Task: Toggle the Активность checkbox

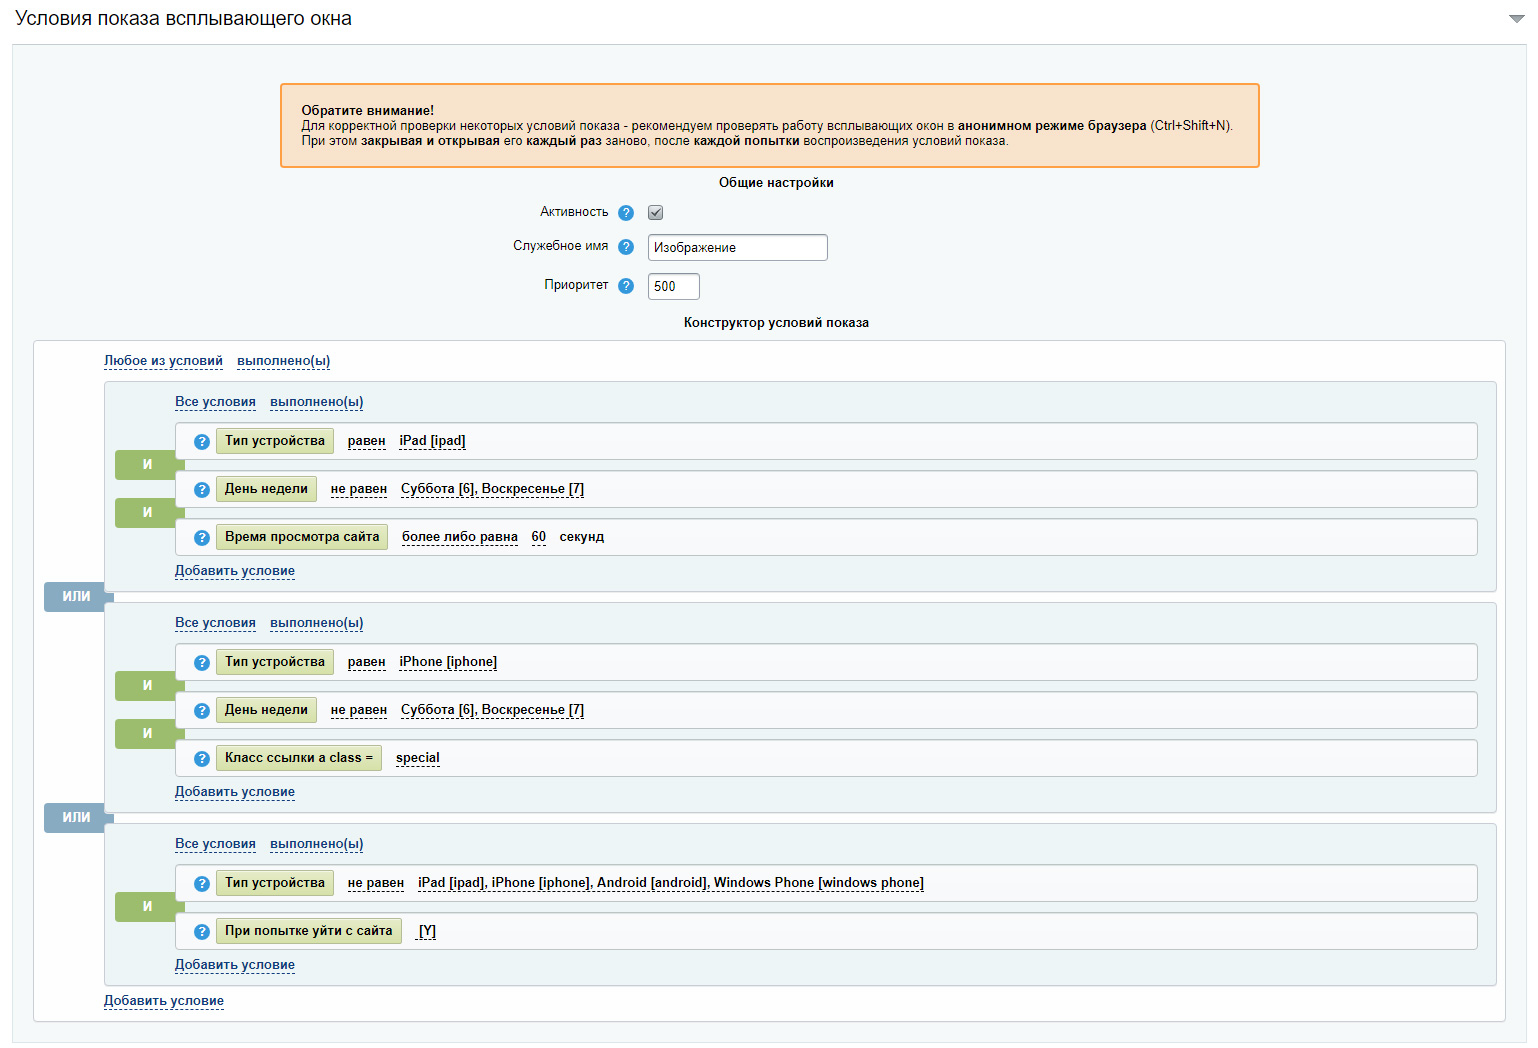Action: (x=656, y=213)
